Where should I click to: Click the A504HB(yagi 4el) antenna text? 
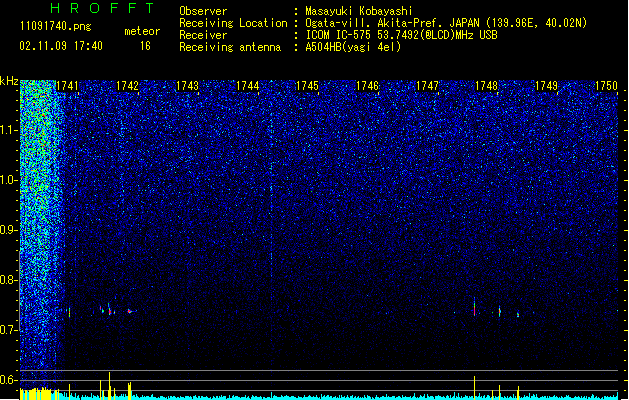click(353, 47)
